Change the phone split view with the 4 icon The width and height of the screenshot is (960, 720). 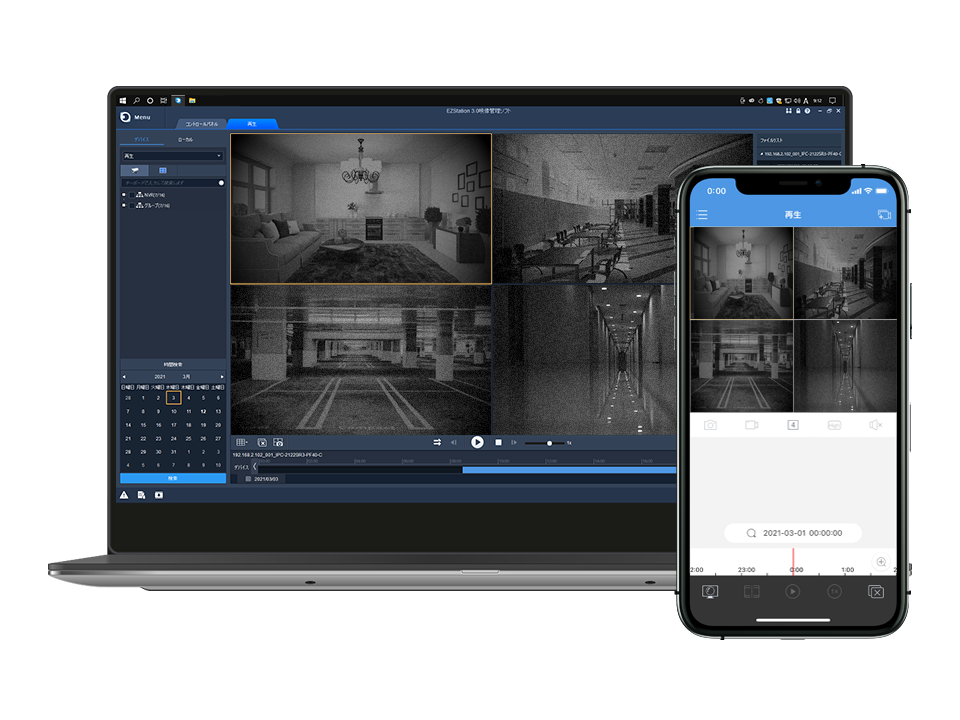click(793, 425)
